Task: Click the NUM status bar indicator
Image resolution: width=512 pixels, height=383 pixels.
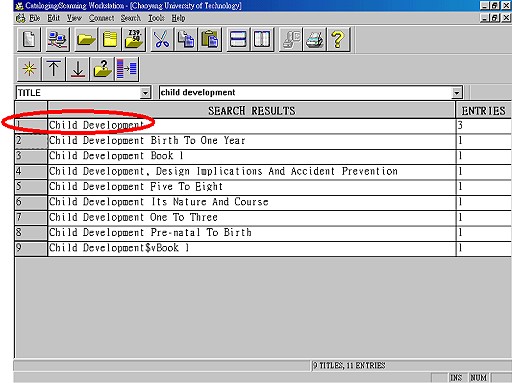Action: click(x=478, y=378)
